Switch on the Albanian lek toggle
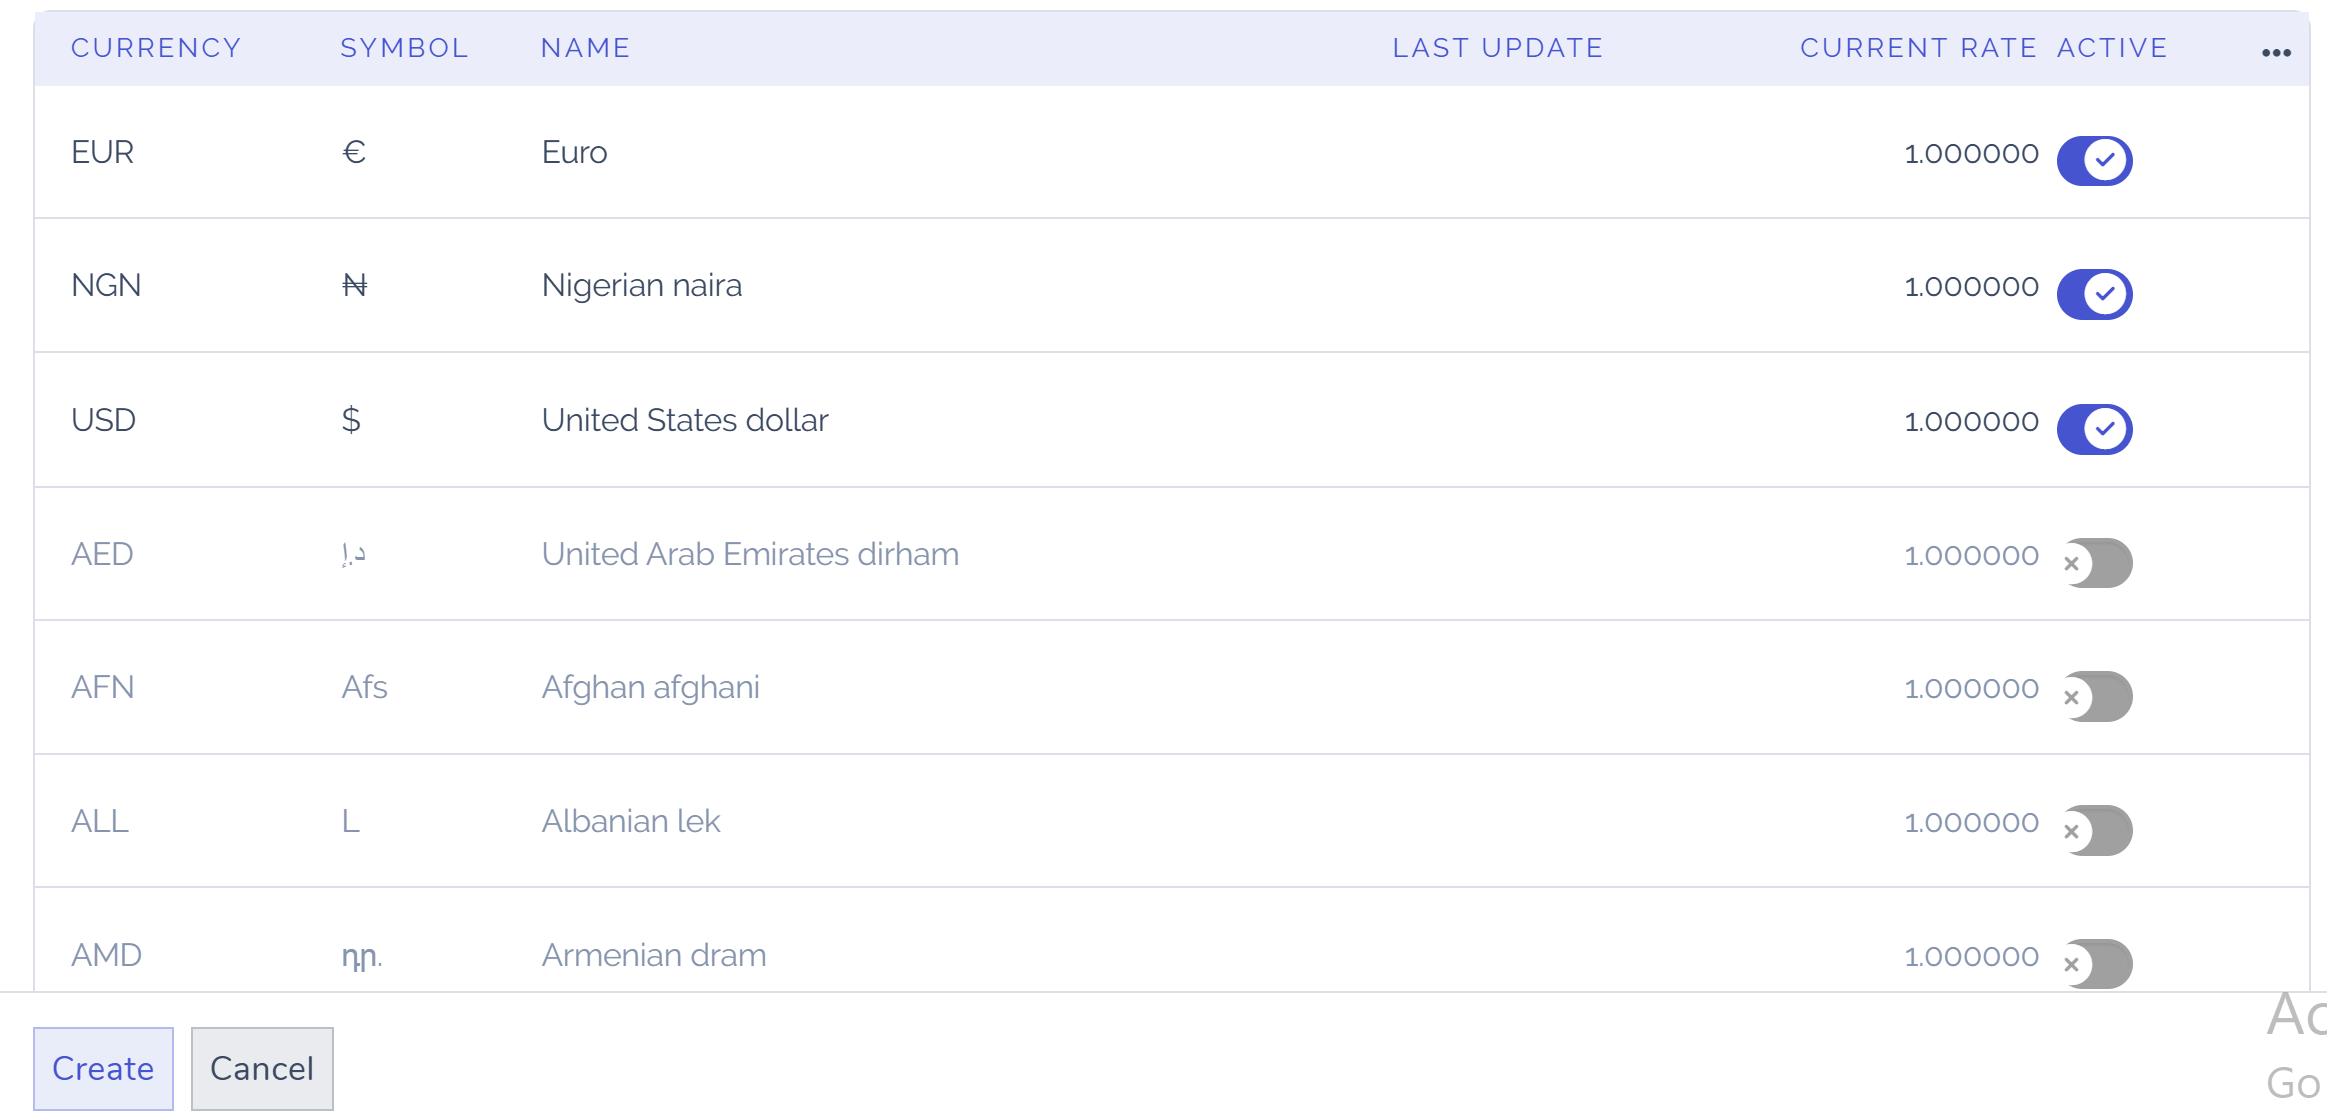This screenshot has width=2327, height=1114. pos(2097,830)
